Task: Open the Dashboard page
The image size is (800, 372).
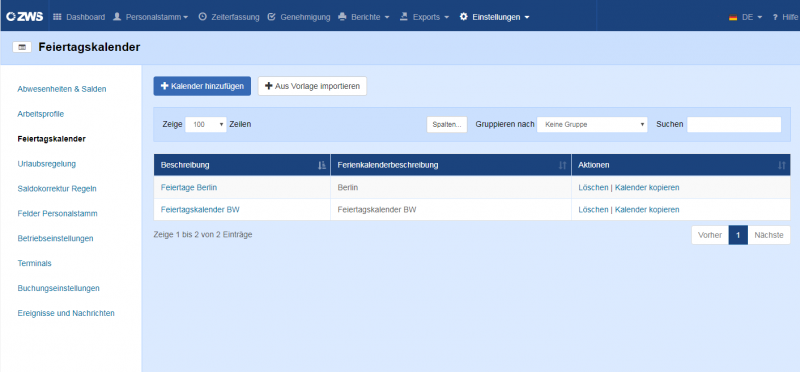Action: pyautogui.click(x=79, y=17)
